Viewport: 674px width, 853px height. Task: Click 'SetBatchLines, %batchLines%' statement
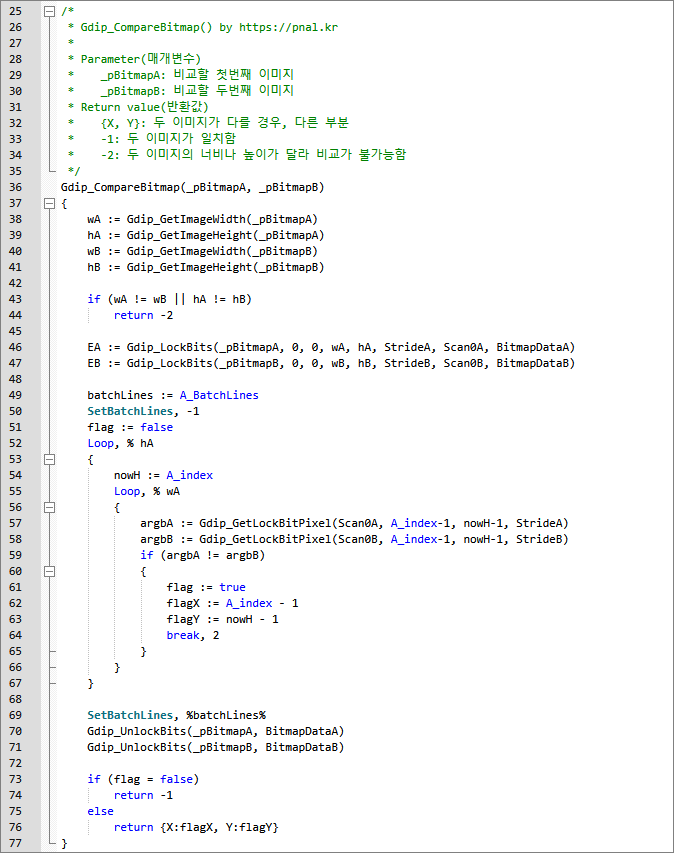[x=177, y=715]
